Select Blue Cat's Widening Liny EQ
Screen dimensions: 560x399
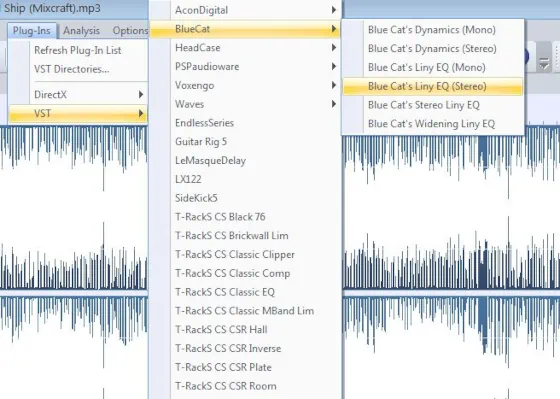point(433,124)
